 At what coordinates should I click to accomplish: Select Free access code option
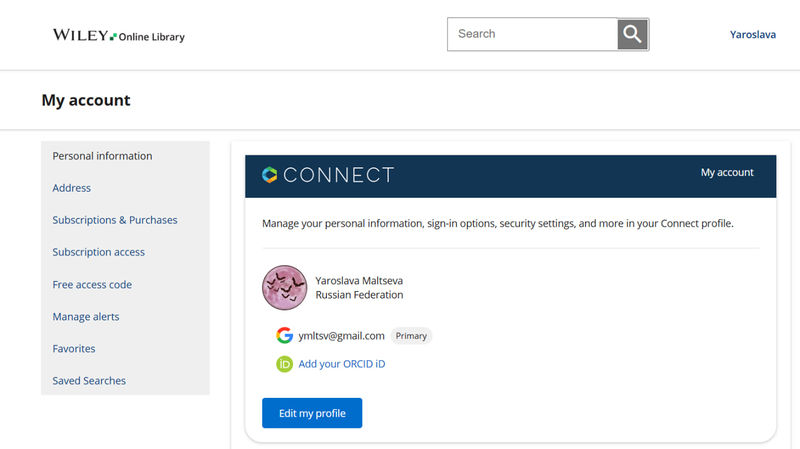click(x=92, y=285)
